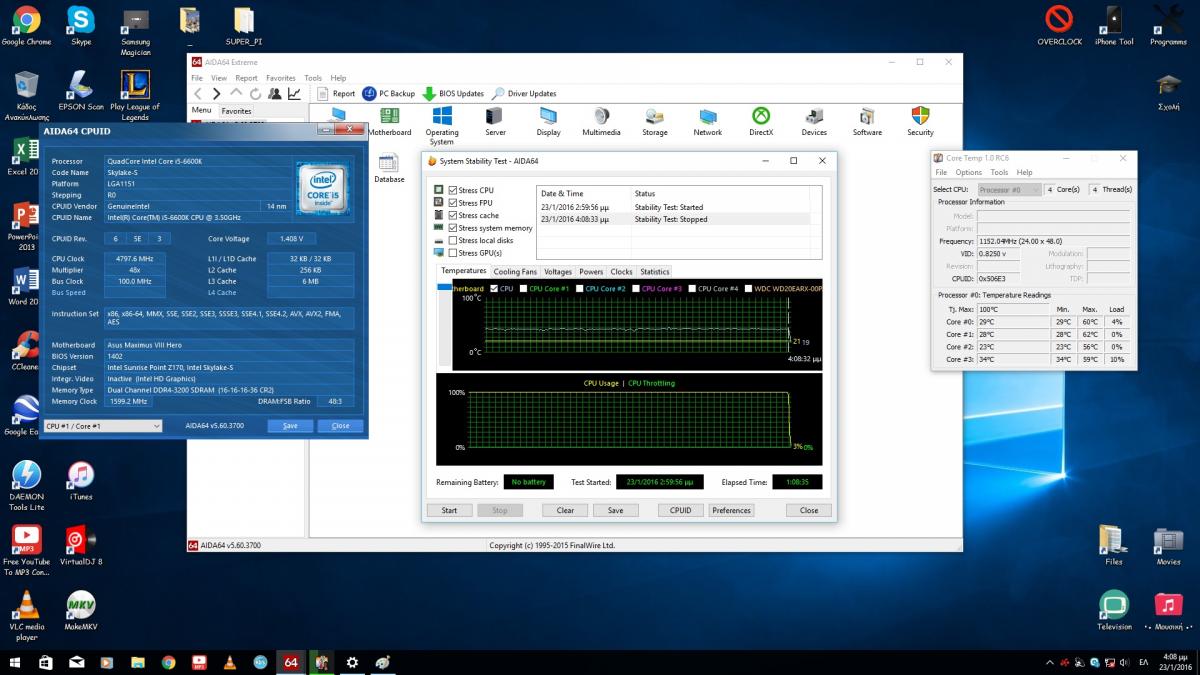Open the Google Chrome desktop shortcut
Viewport: 1200px width, 675px height.
(x=26, y=27)
